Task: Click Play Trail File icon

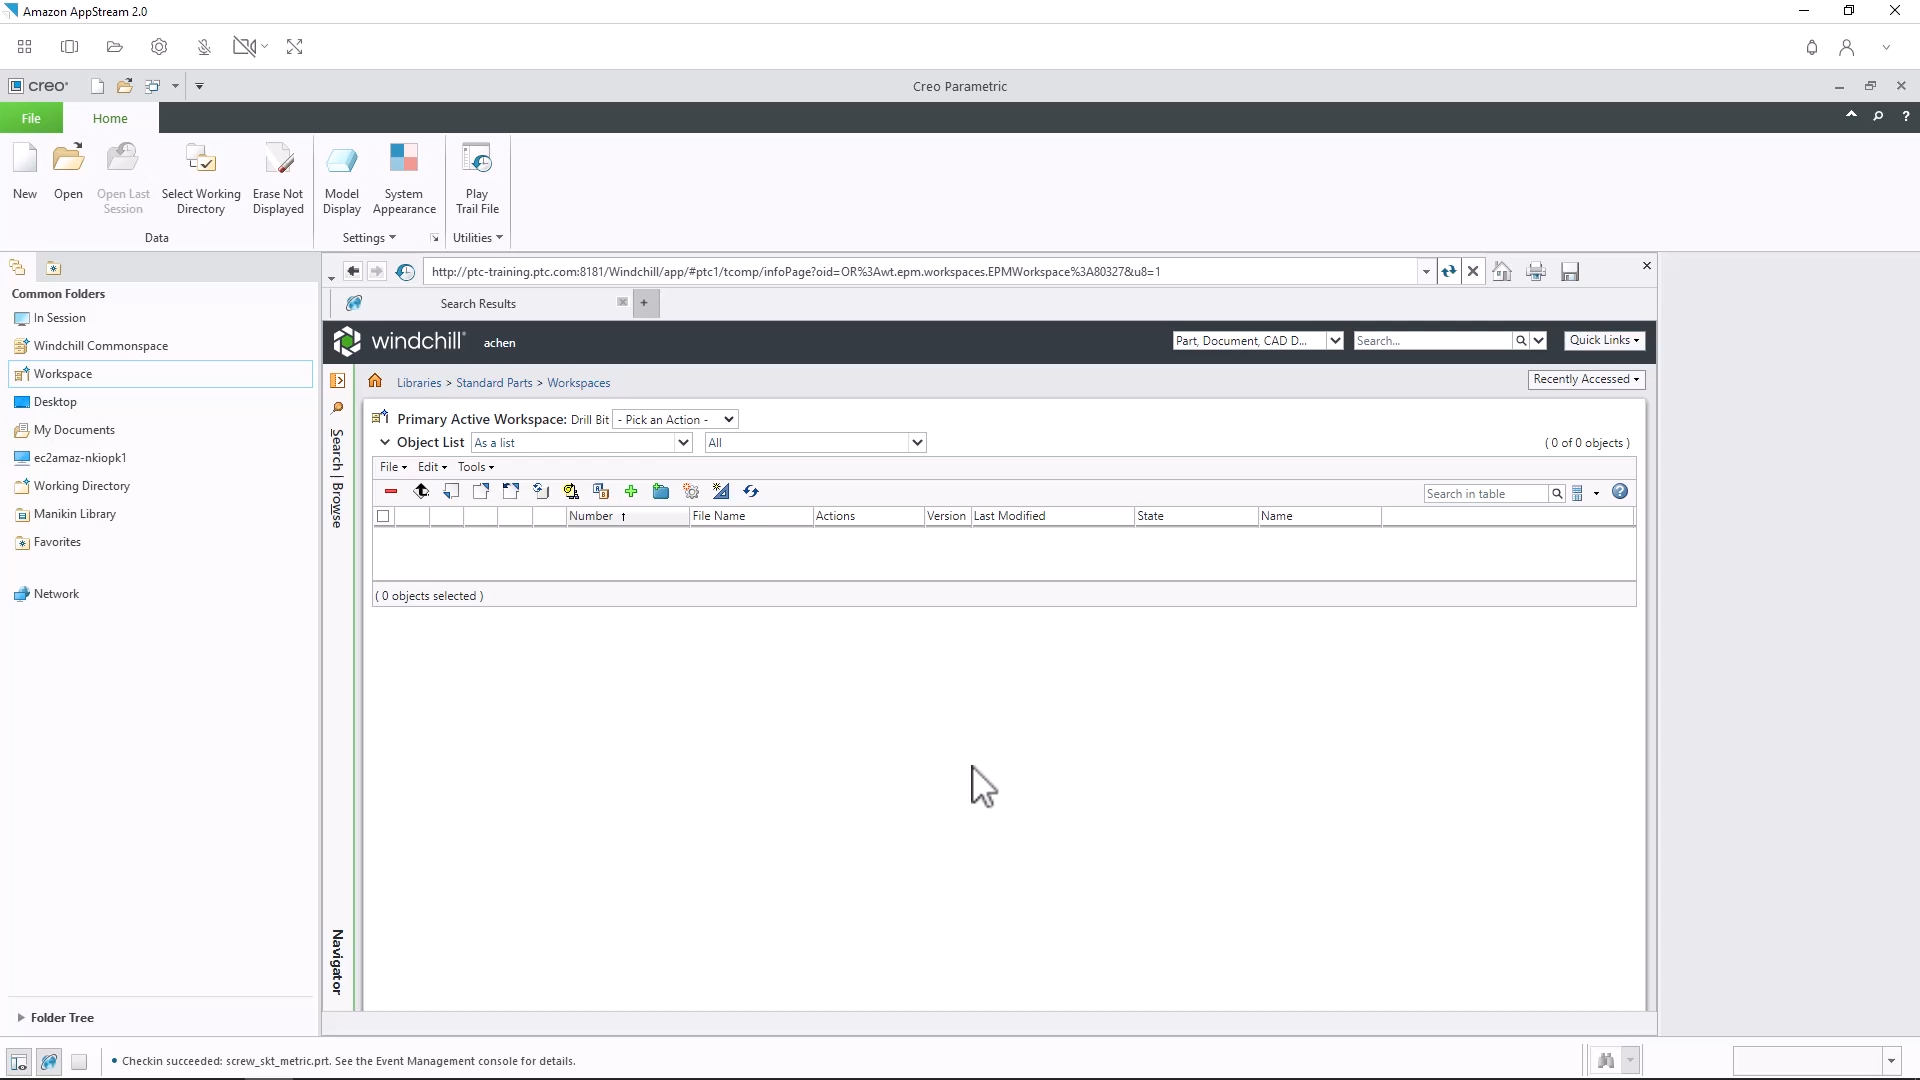Action: tap(477, 179)
